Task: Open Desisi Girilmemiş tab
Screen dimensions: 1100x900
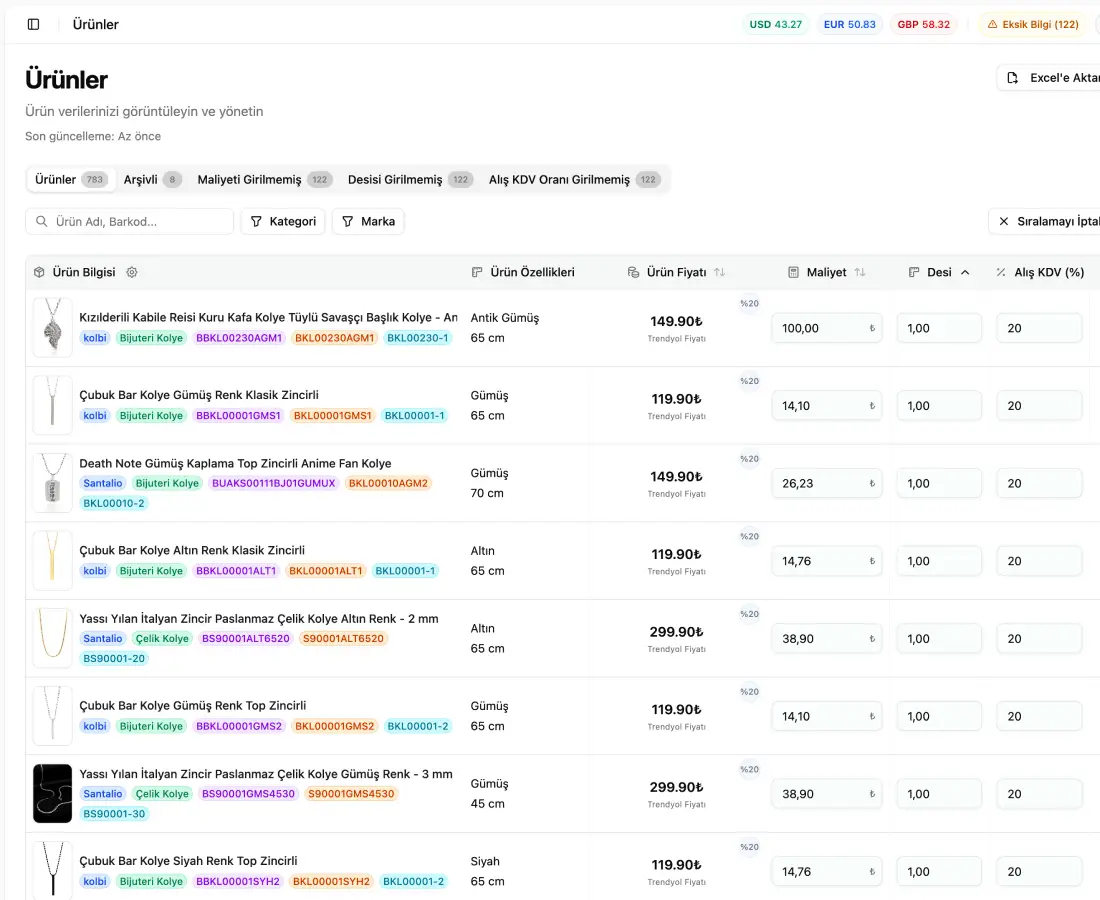Action: (410, 180)
